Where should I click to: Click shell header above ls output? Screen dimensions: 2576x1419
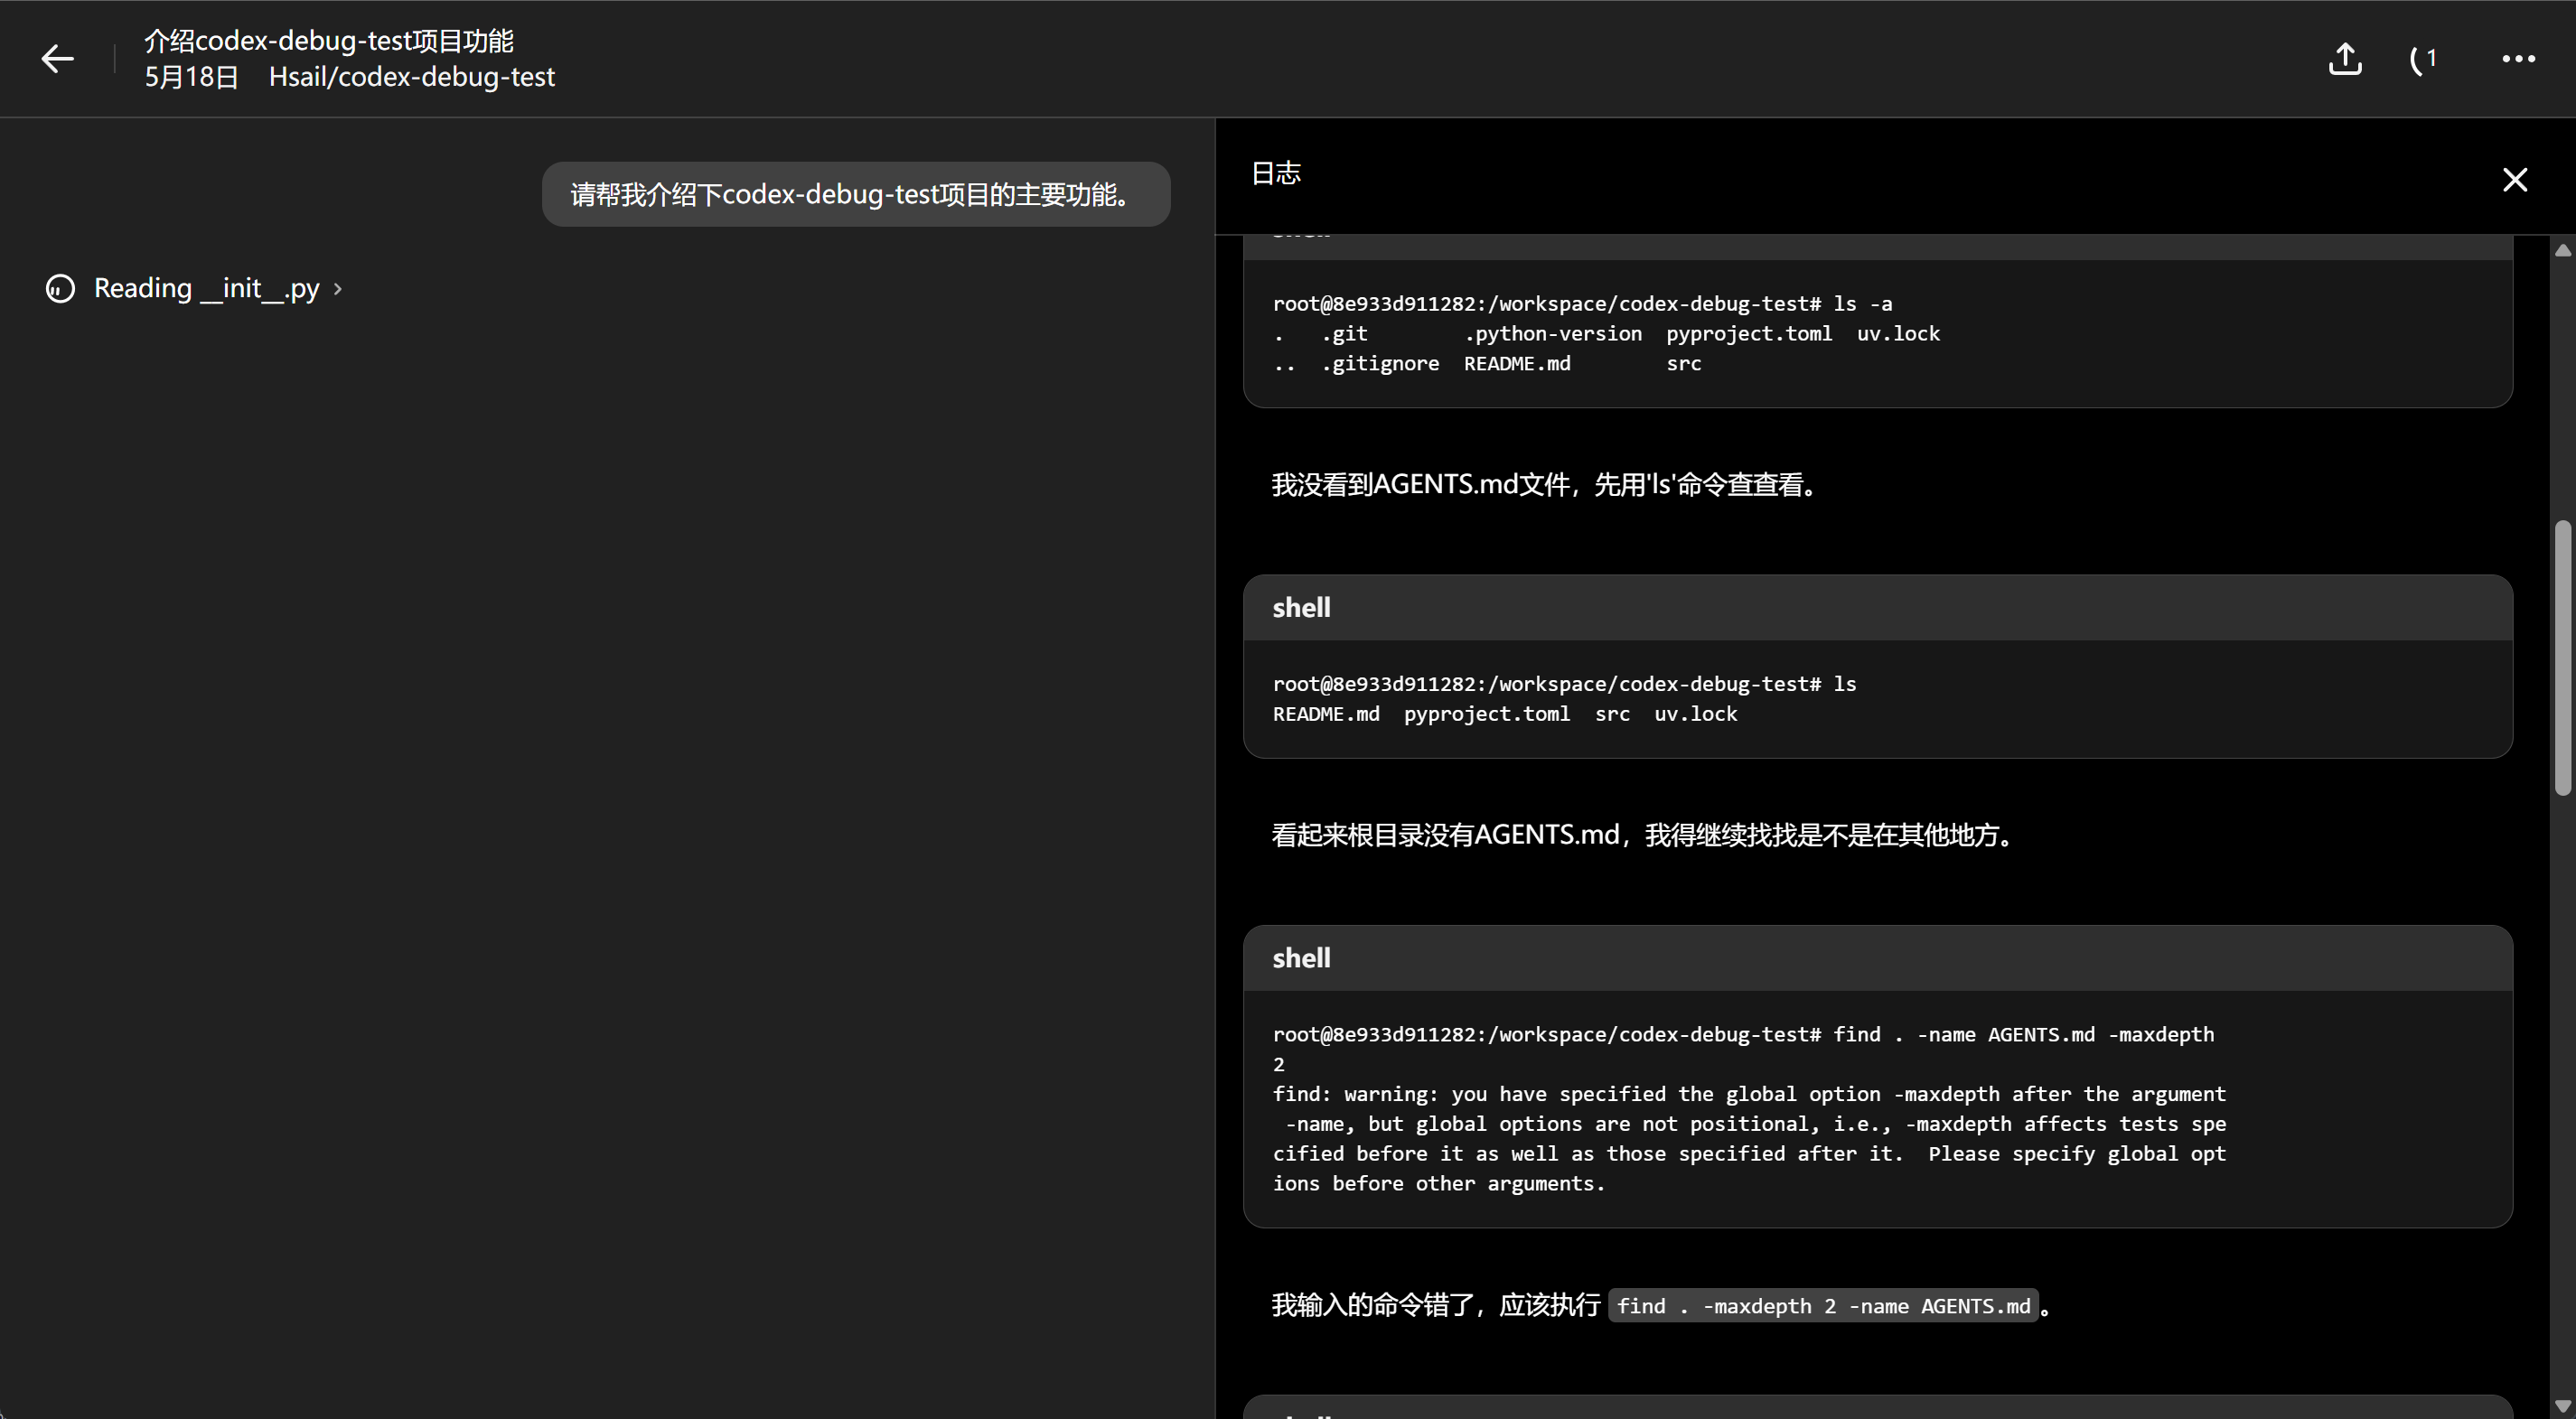coord(1301,607)
